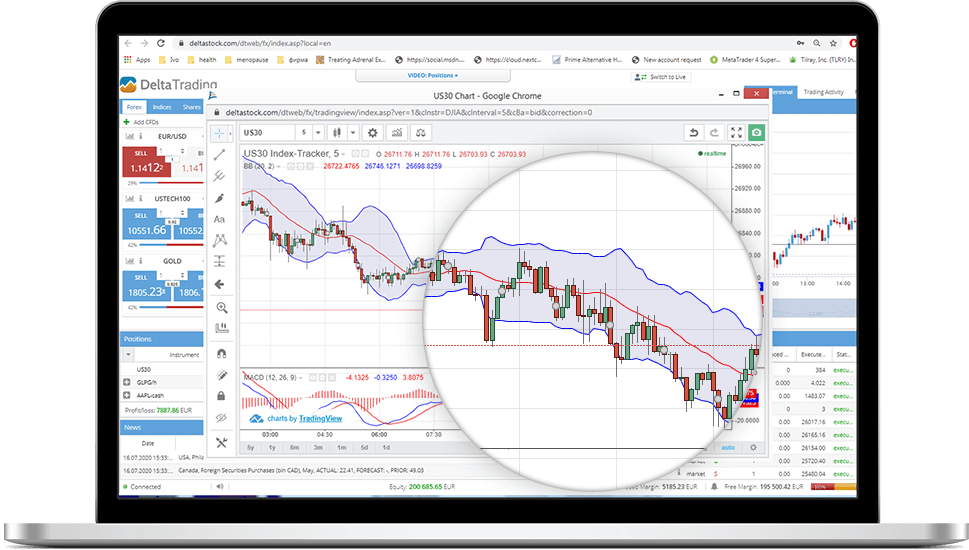The width and height of the screenshot is (969, 550).
Task: Adjust EUR/USD quantity stepper
Action: coord(182,151)
